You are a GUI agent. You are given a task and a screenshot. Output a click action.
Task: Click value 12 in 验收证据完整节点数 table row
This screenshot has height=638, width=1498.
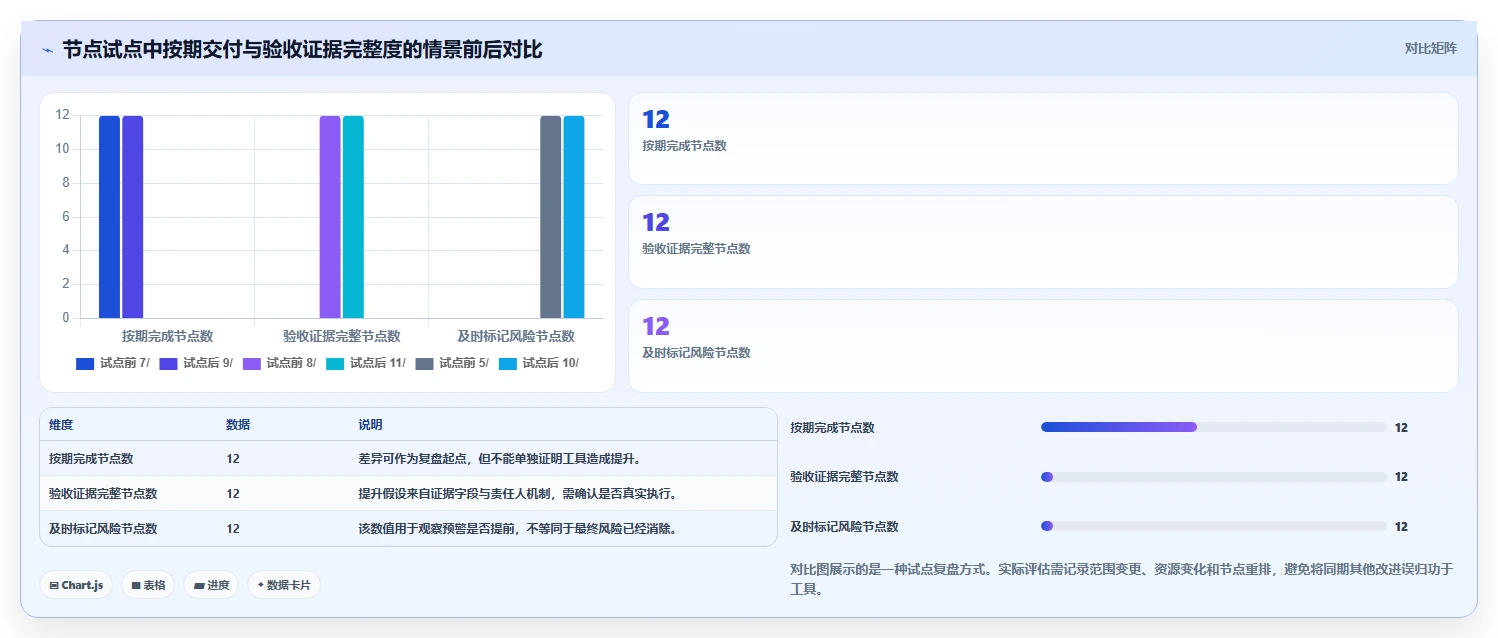[233, 494]
